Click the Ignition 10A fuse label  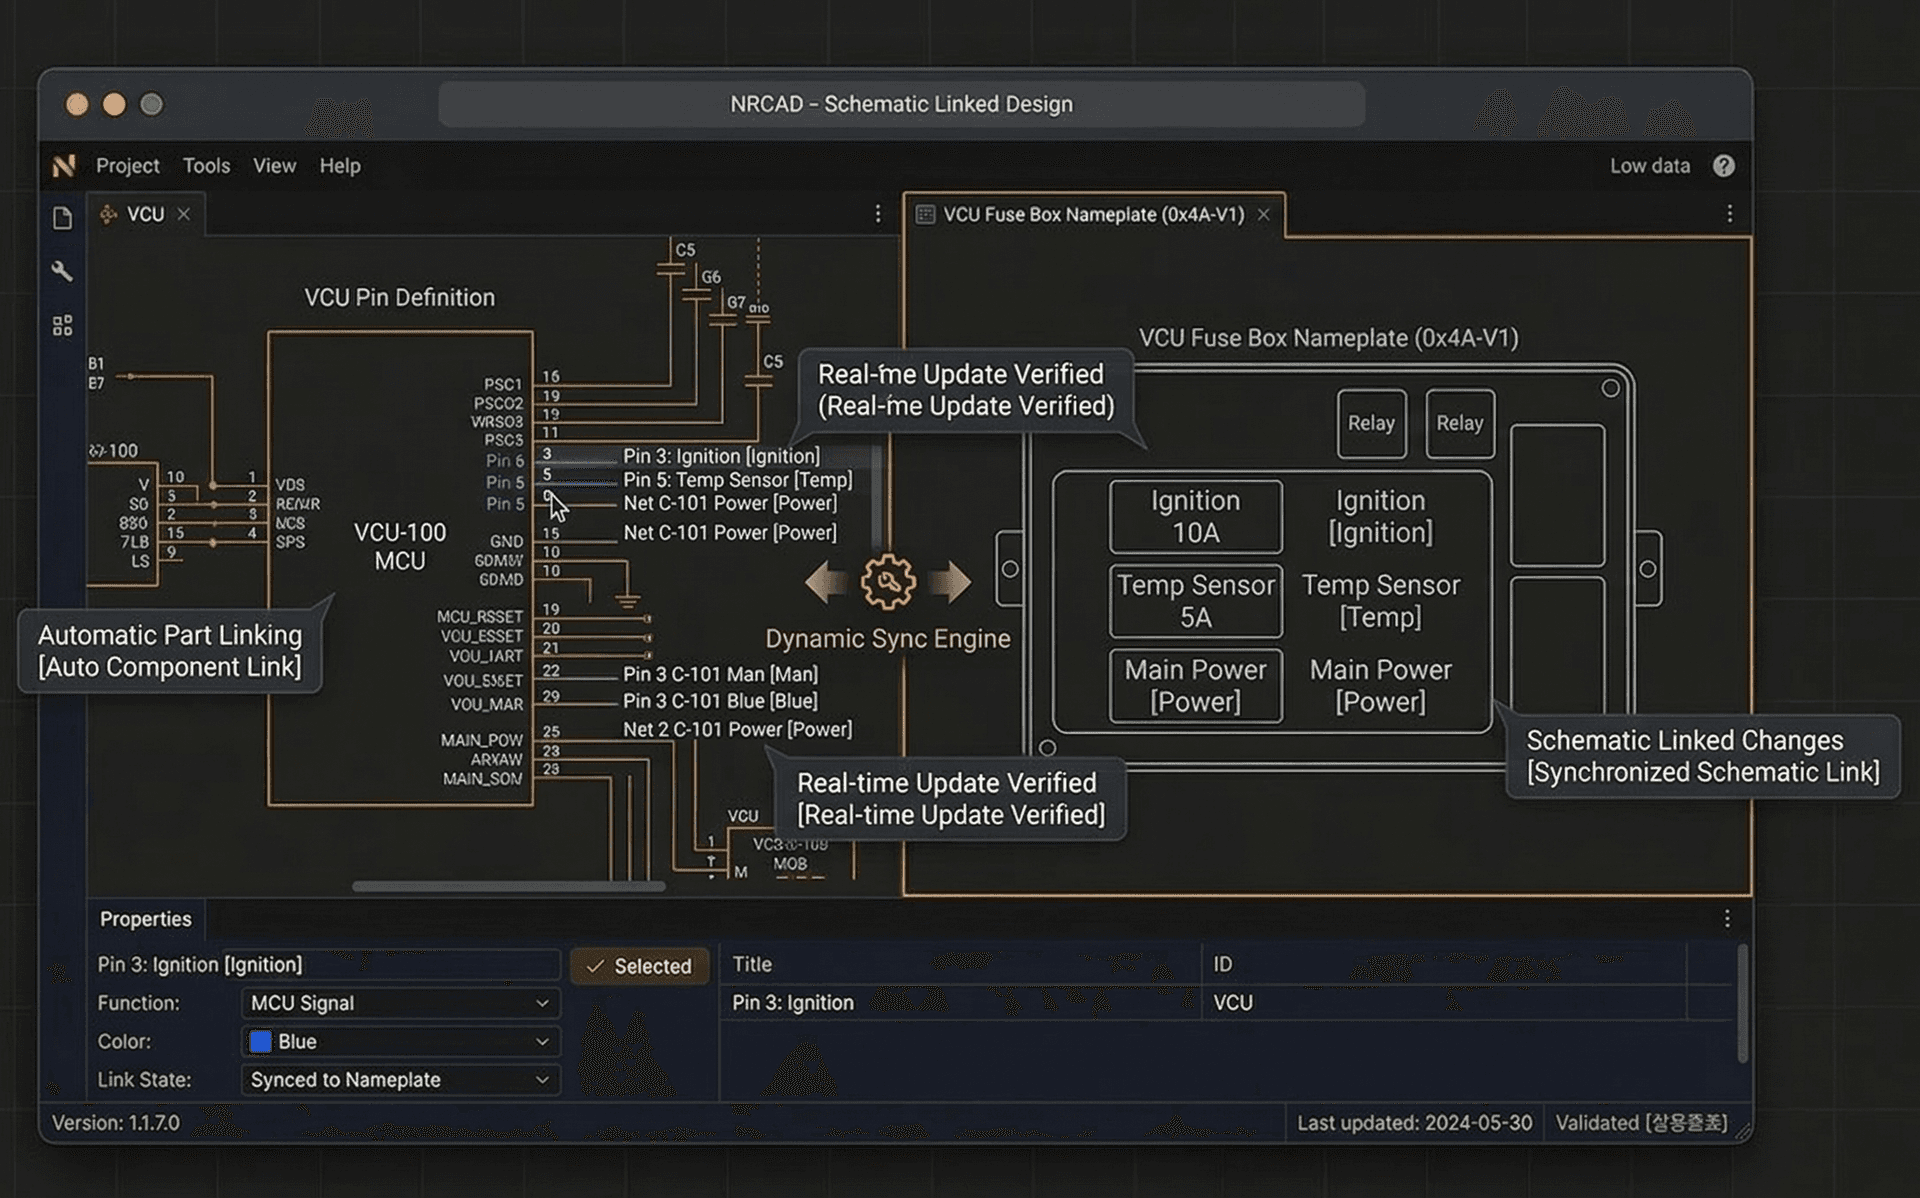point(1195,517)
